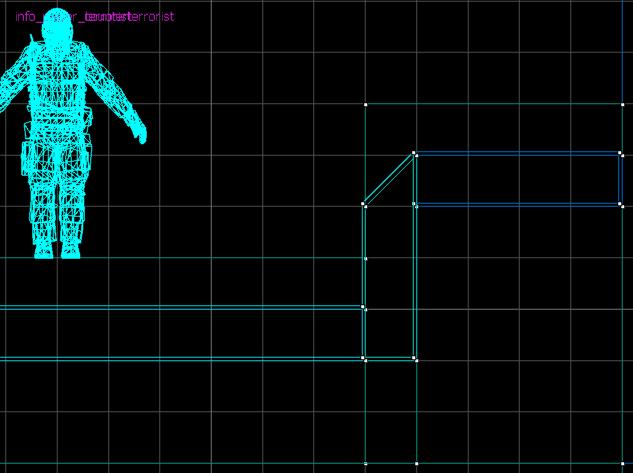Click the vertical brush's bottom-left corner vertex

point(364,358)
